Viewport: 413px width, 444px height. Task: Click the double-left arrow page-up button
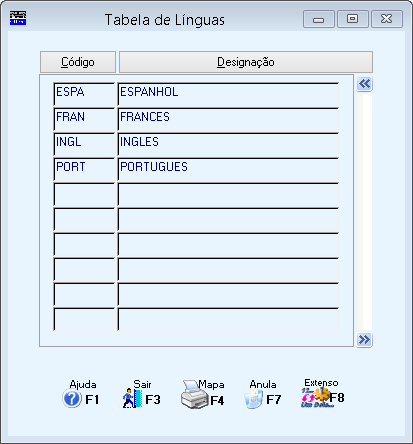364,84
